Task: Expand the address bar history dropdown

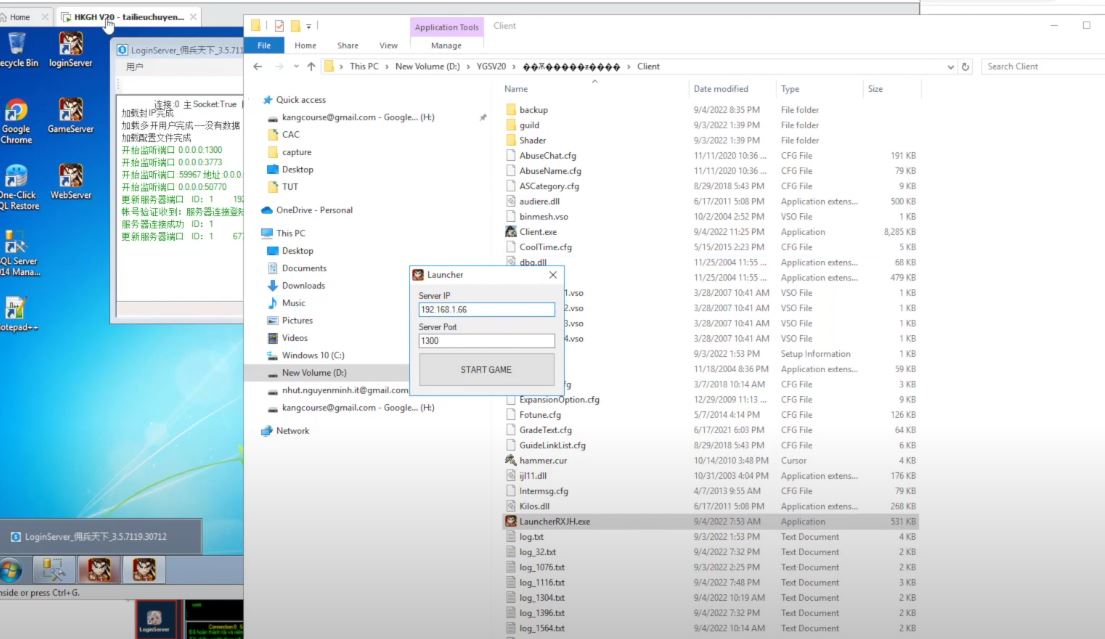Action: point(950,66)
